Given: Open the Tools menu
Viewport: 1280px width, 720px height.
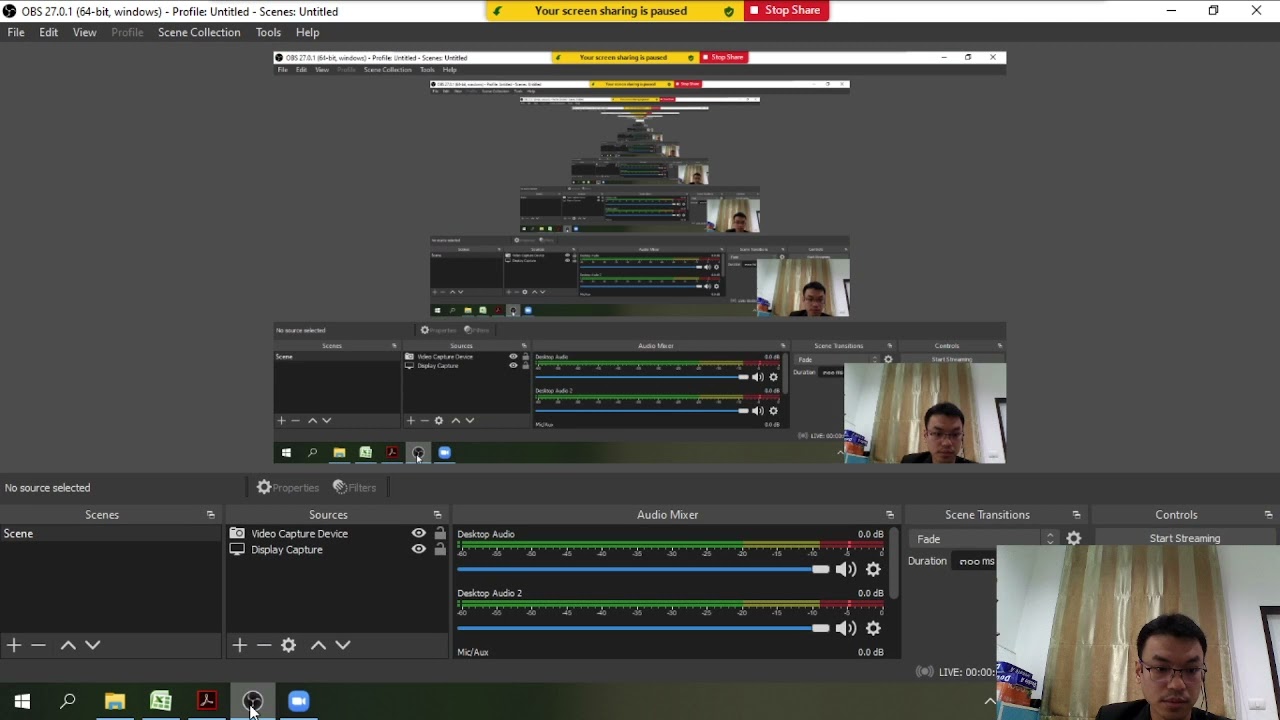Looking at the screenshot, I should point(268,32).
